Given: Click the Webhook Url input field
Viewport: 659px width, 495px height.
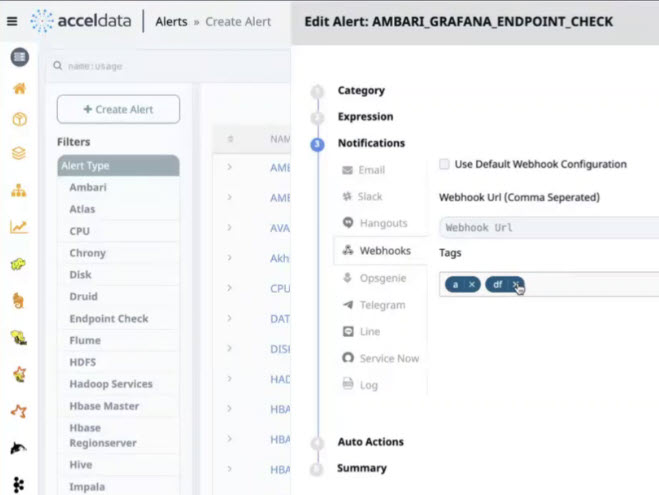Looking at the screenshot, I should [x=549, y=228].
